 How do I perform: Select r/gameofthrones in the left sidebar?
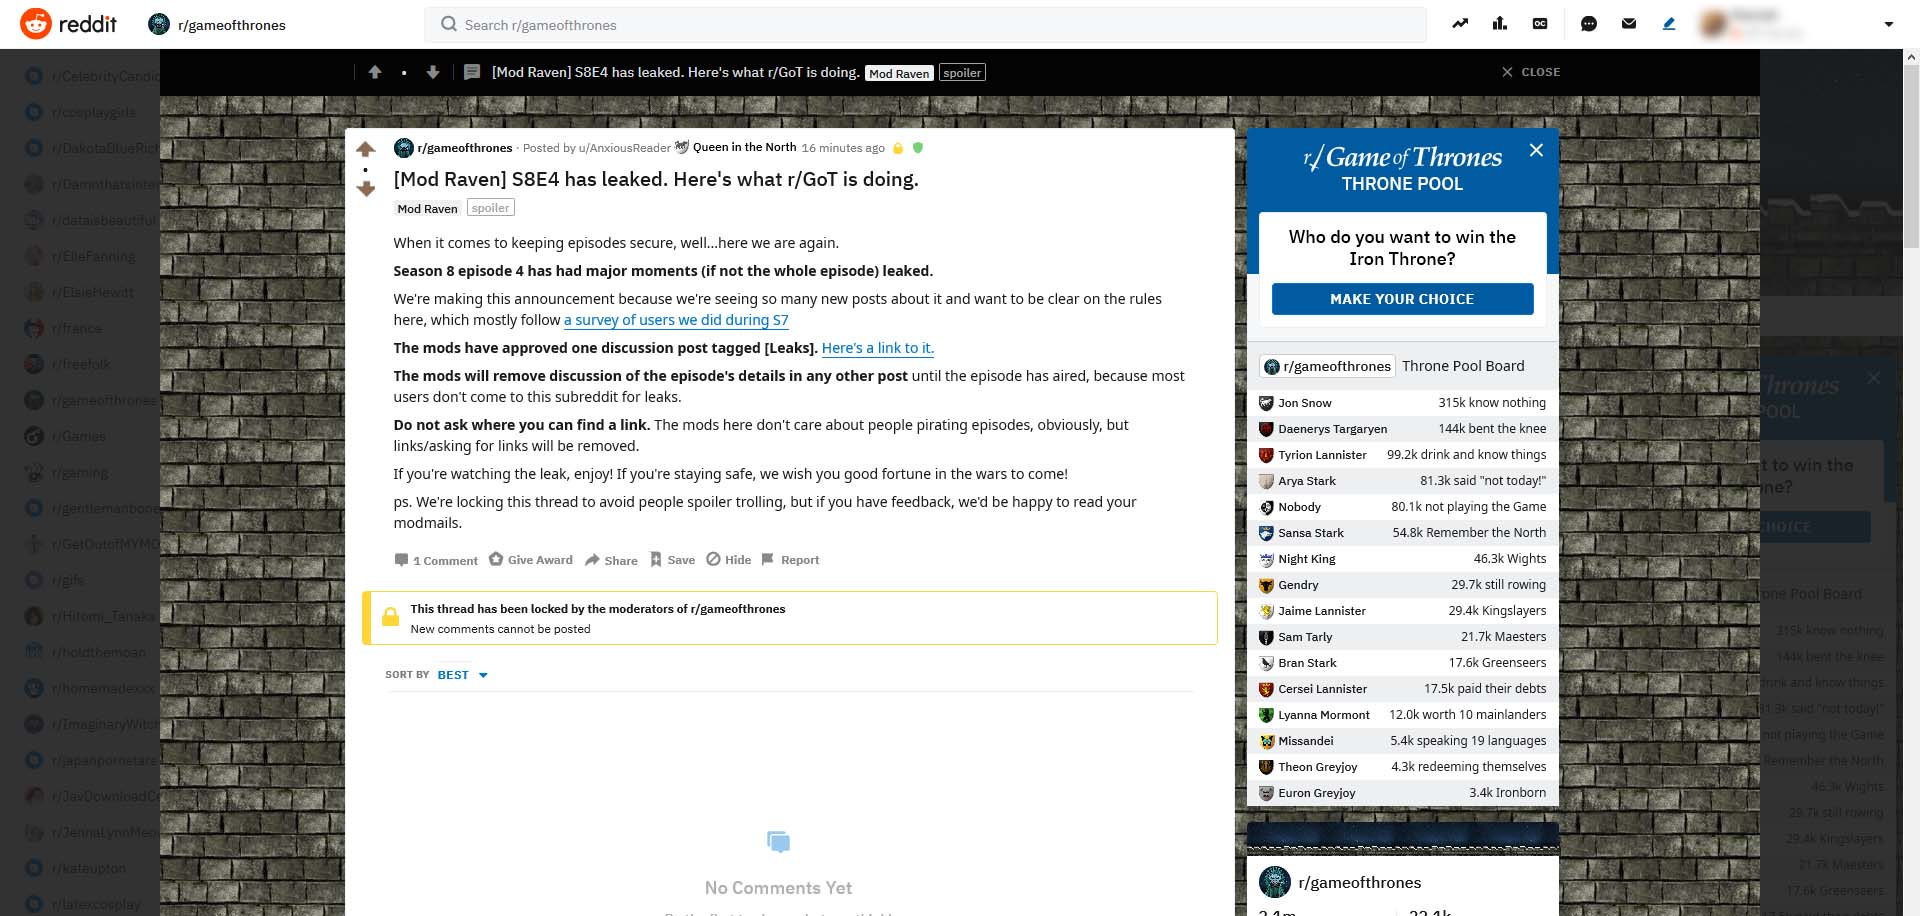103,400
